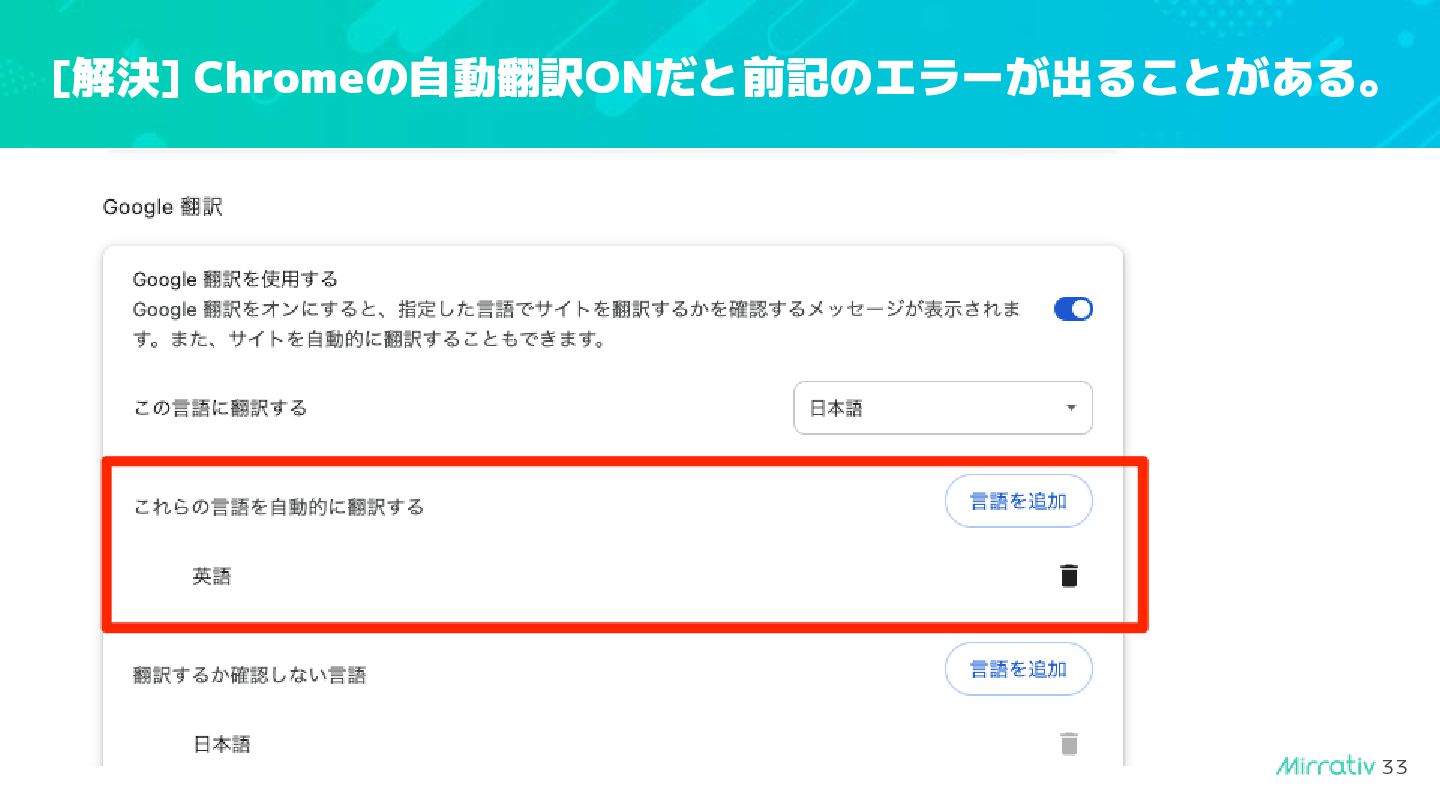This screenshot has height=810, width=1440.
Task: Click the slide page number 33
Action: coord(1395,768)
